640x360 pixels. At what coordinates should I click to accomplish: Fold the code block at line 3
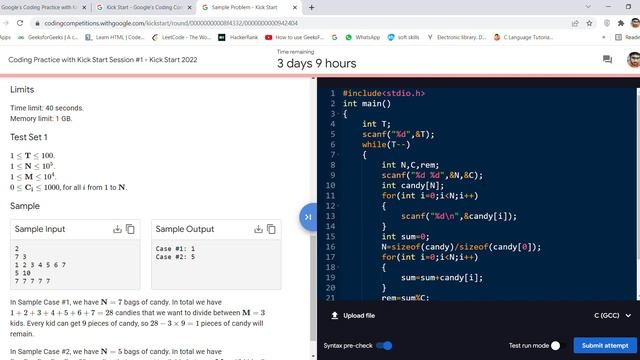(x=339, y=114)
